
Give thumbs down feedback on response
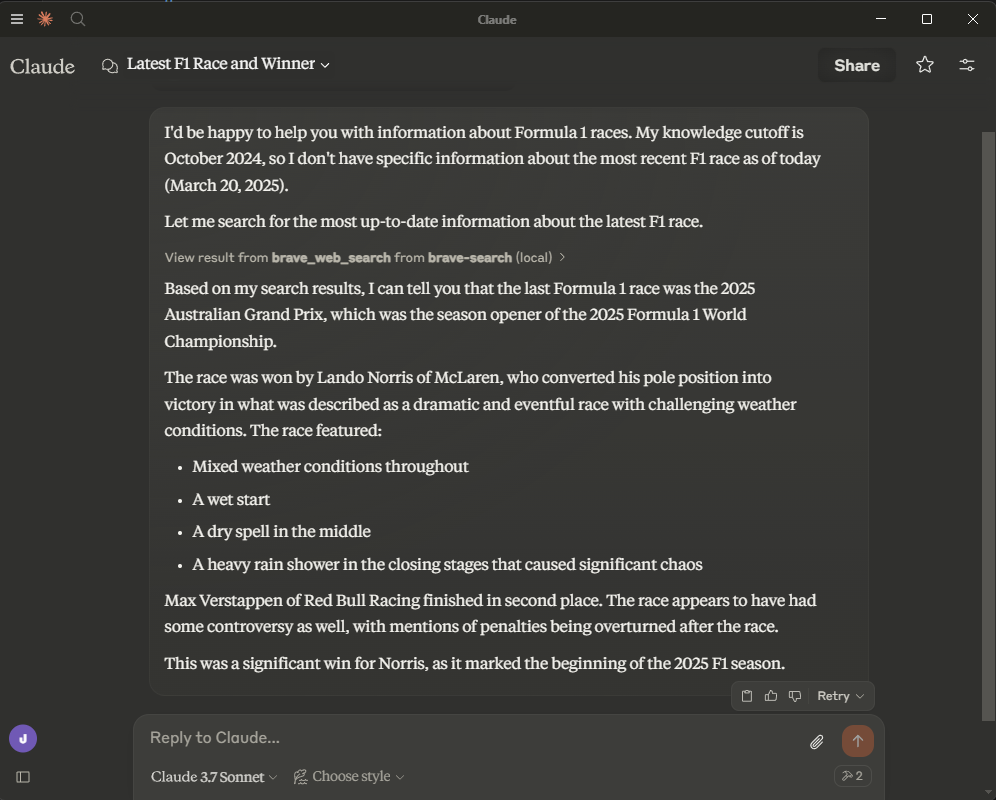pos(795,696)
